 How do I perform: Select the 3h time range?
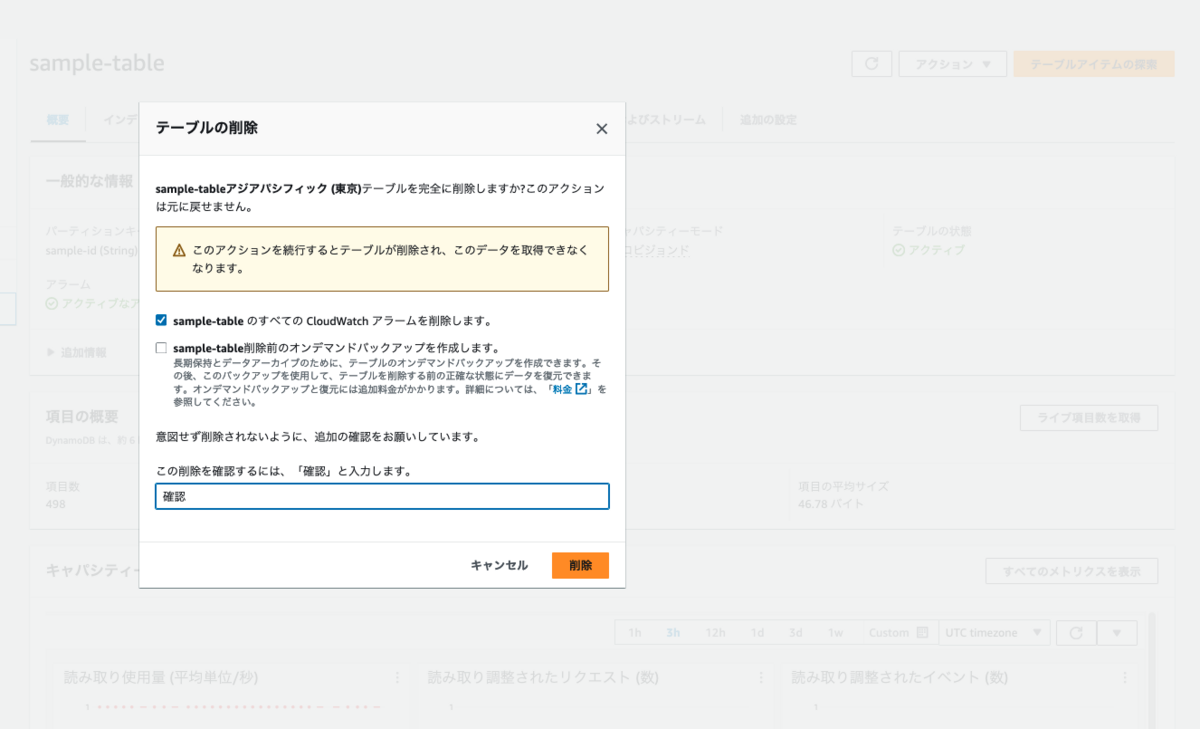coord(673,633)
